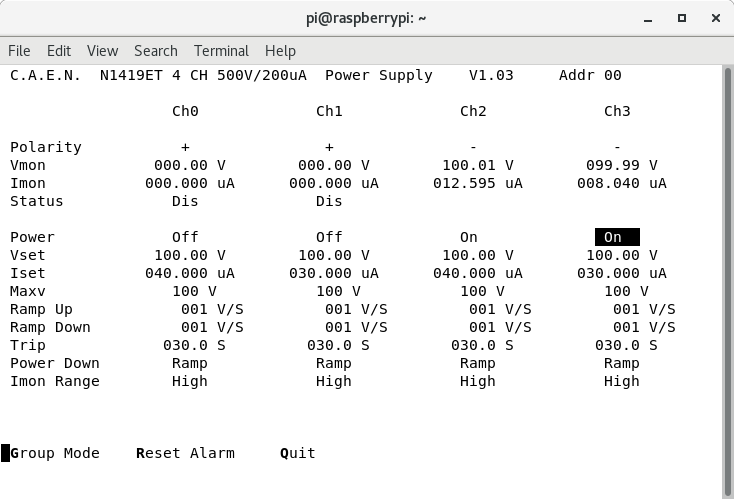Click the Power Down row label
Screen dimensions: 734x499
click(x=55, y=363)
